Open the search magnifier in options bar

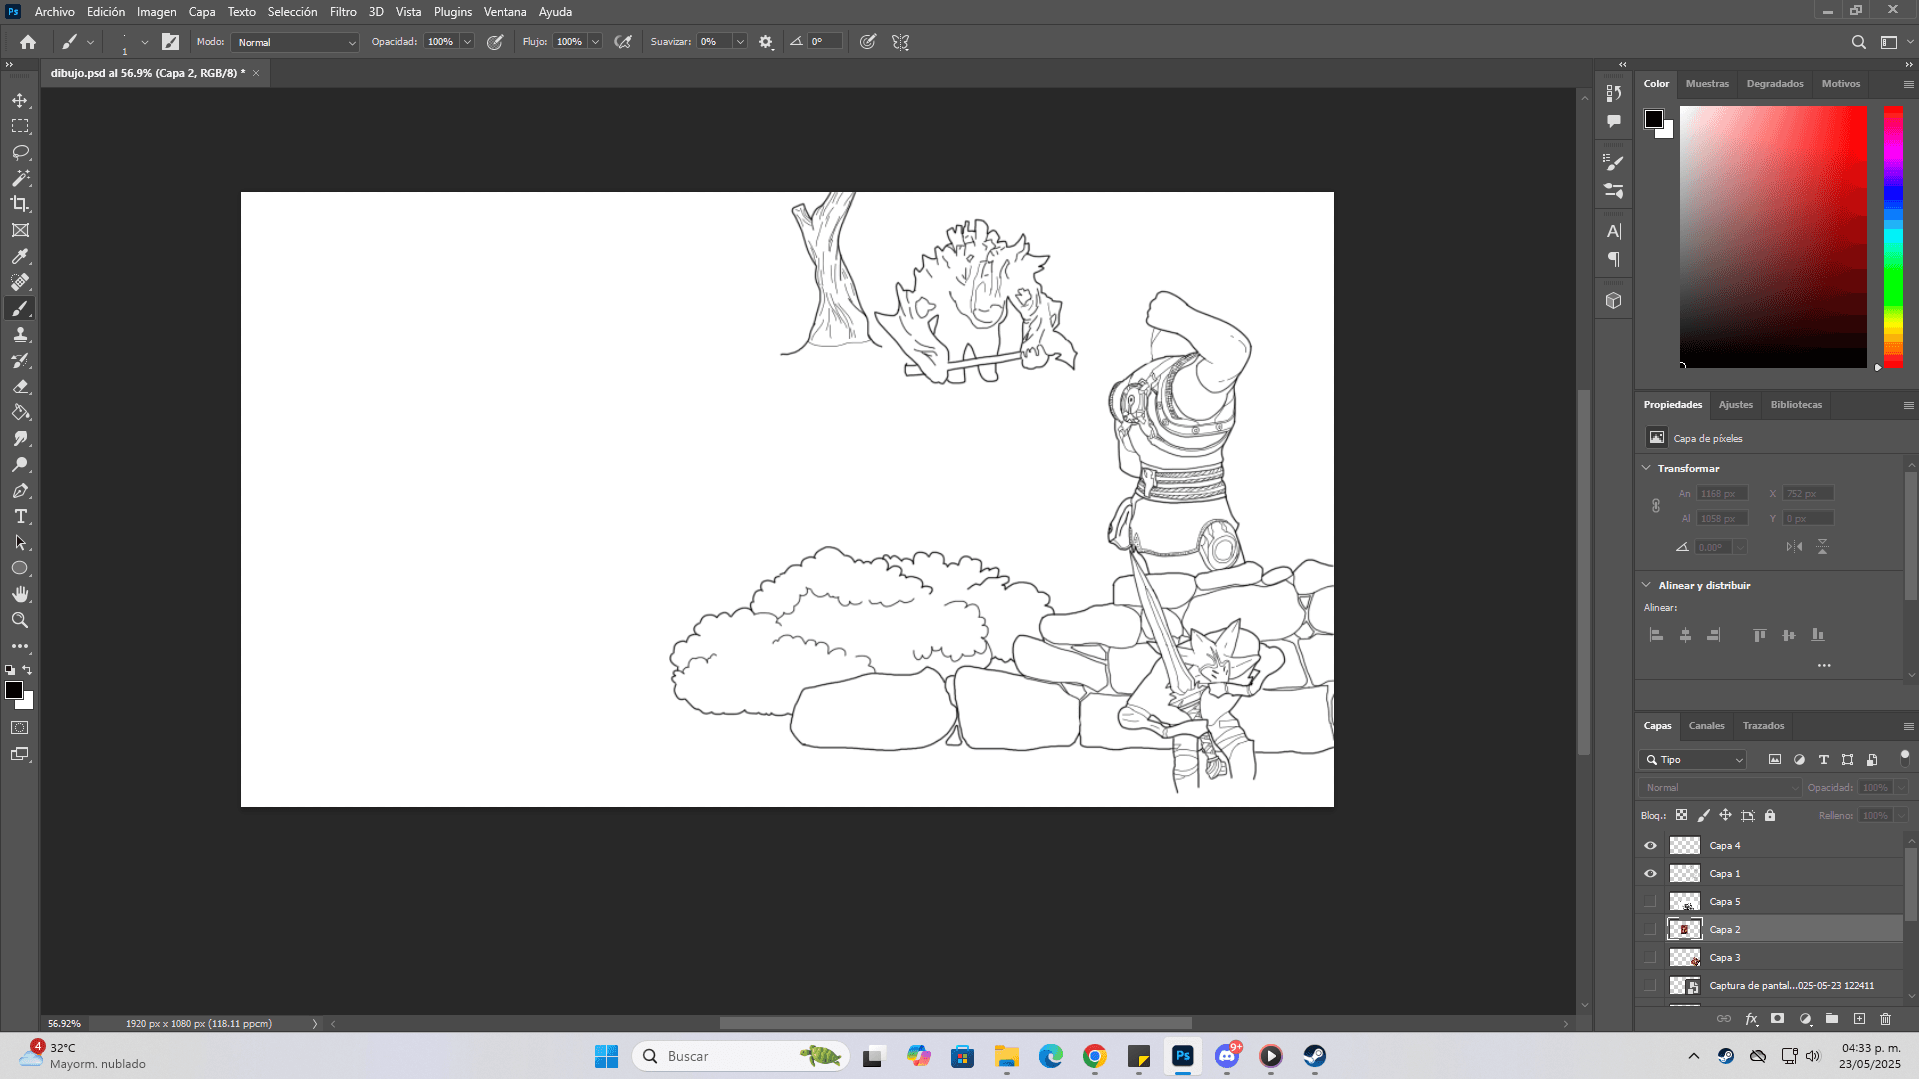(x=1858, y=42)
